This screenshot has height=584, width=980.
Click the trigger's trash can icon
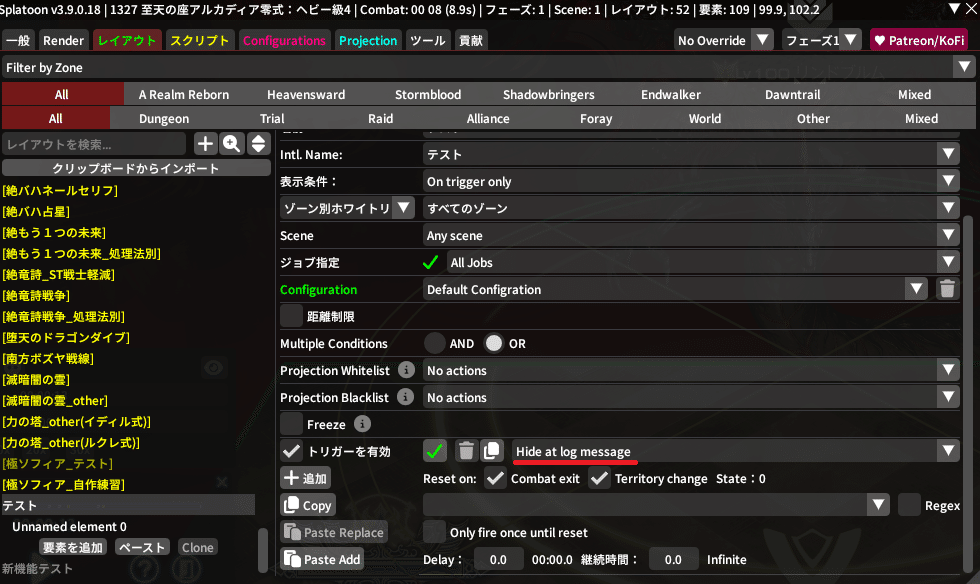pos(465,451)
